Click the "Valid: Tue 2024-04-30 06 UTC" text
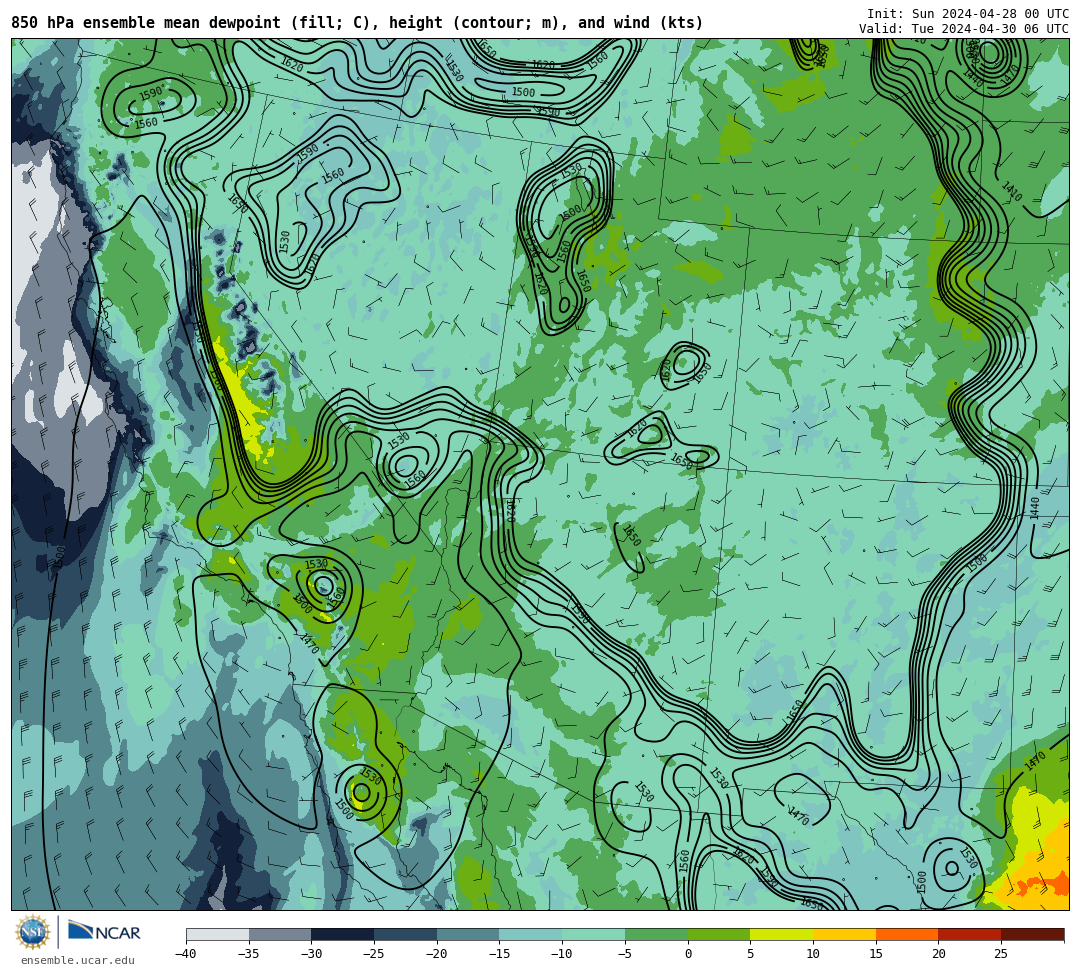1080x973 pixels. pos(964,29)
